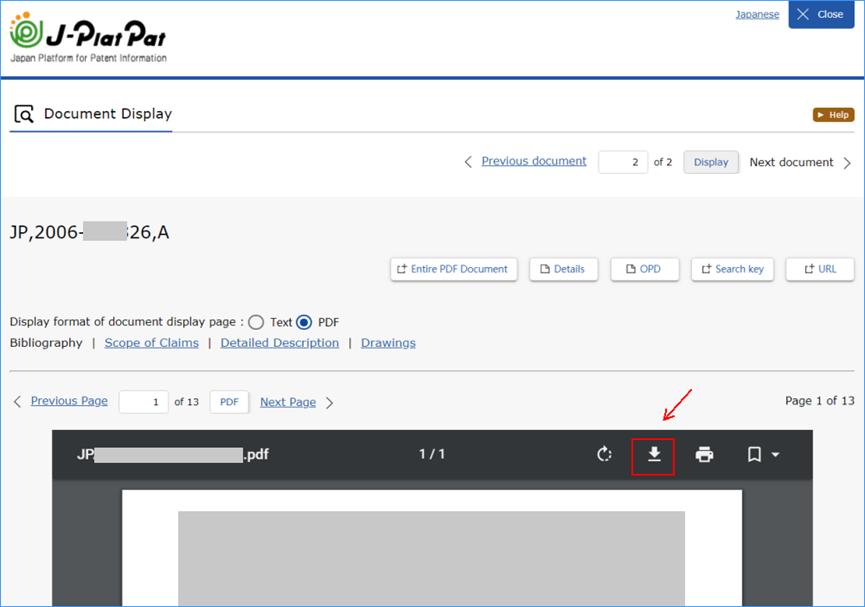
Task: Click the bookmark icon in PDF toolbar
Action: point(754,455)
